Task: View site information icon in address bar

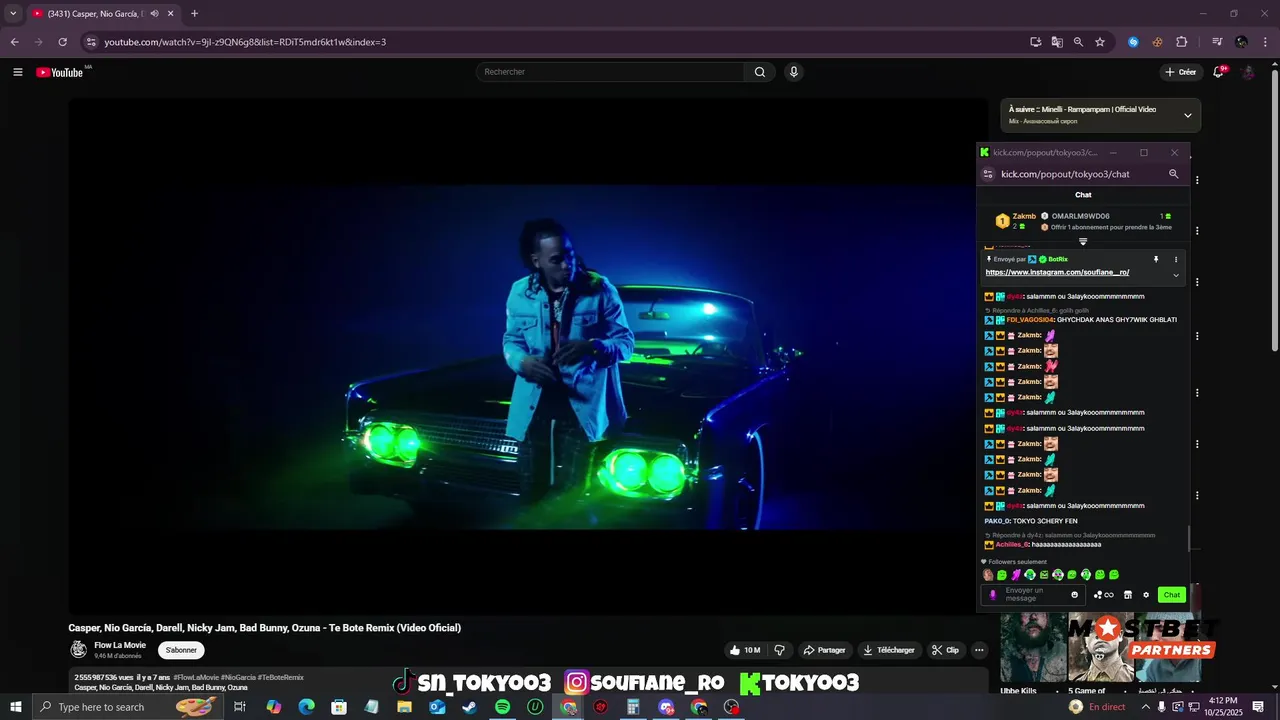Action: click(x=91, y=42)
